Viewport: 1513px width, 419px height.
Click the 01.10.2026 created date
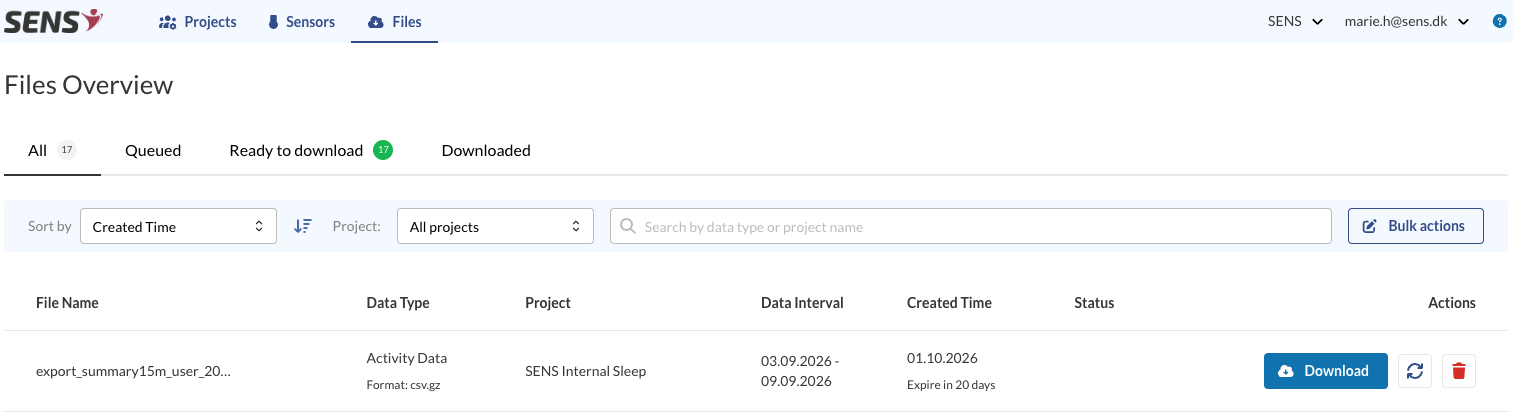point(942,358)
